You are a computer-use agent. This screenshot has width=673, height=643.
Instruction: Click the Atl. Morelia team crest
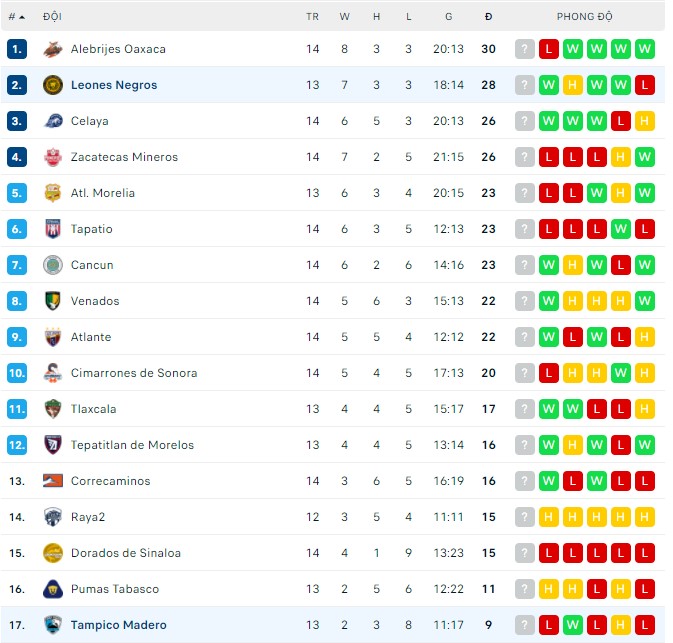pyautogui.click(x=53, y=193)
